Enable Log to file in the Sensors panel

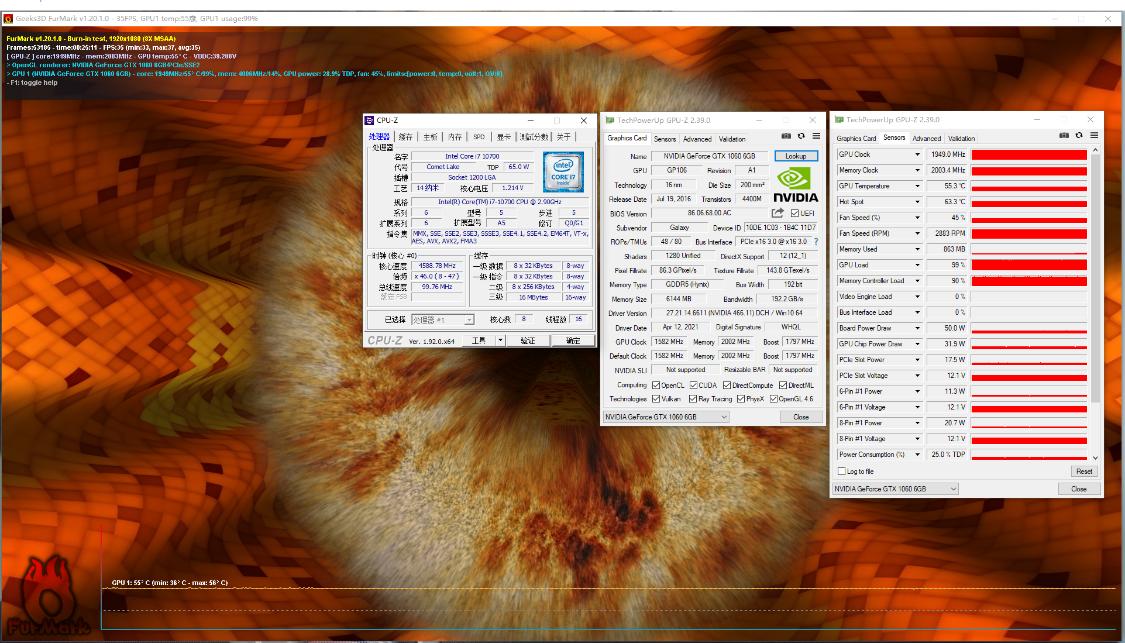pos(840,472)
